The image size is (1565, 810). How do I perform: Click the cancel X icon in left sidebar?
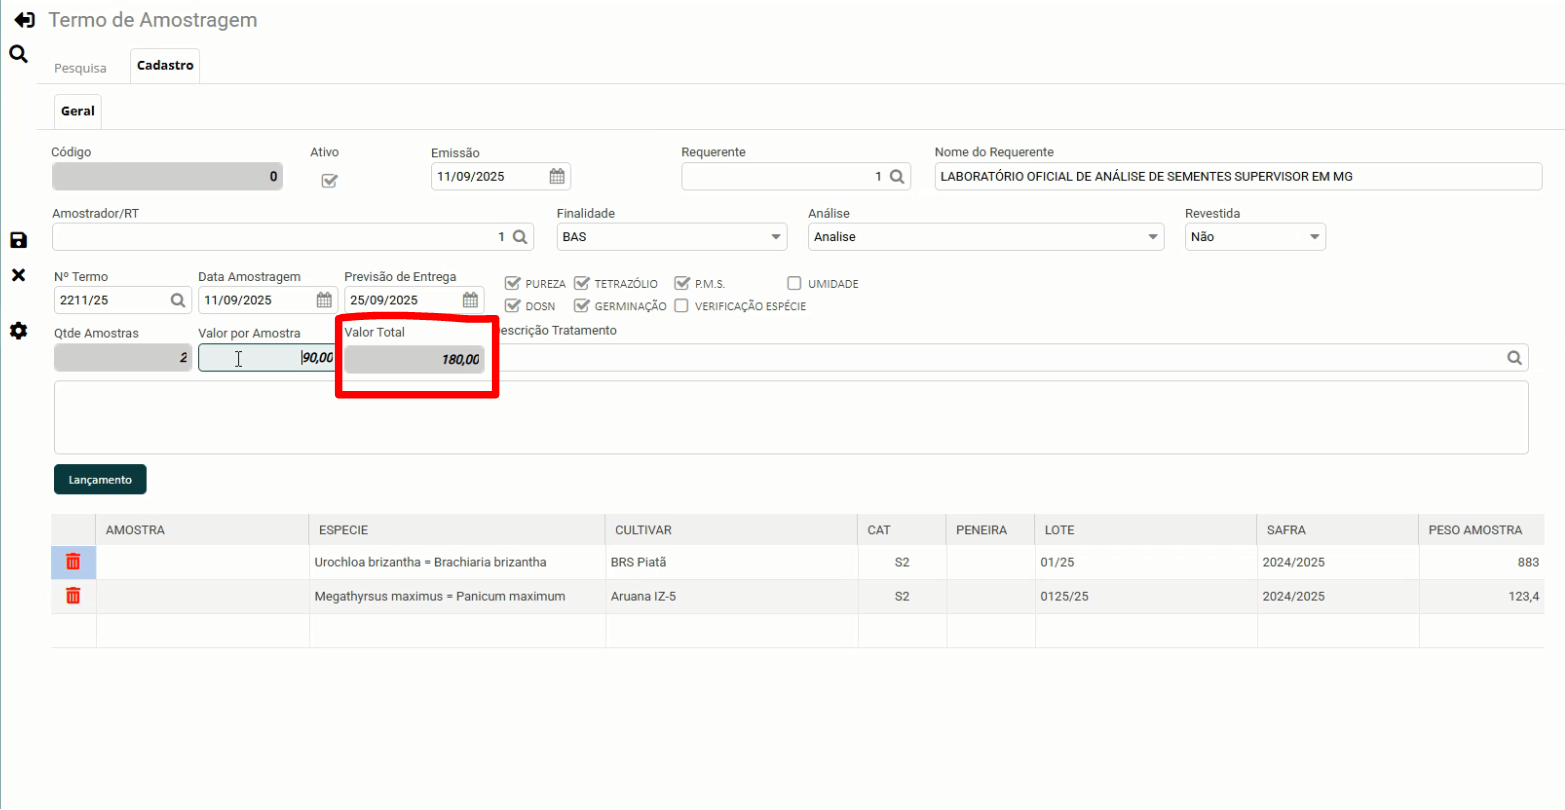[18, 275]
